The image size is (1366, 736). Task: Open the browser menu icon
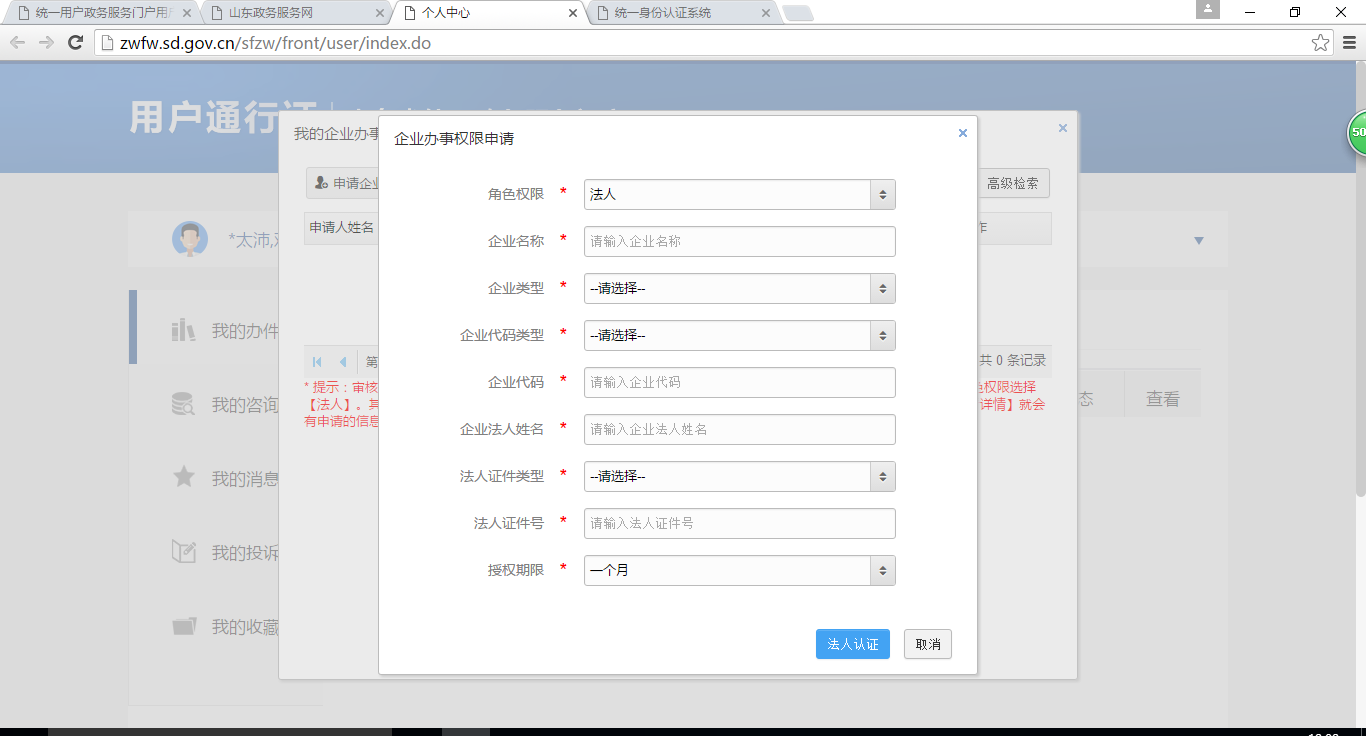(x=1349, y=43)
